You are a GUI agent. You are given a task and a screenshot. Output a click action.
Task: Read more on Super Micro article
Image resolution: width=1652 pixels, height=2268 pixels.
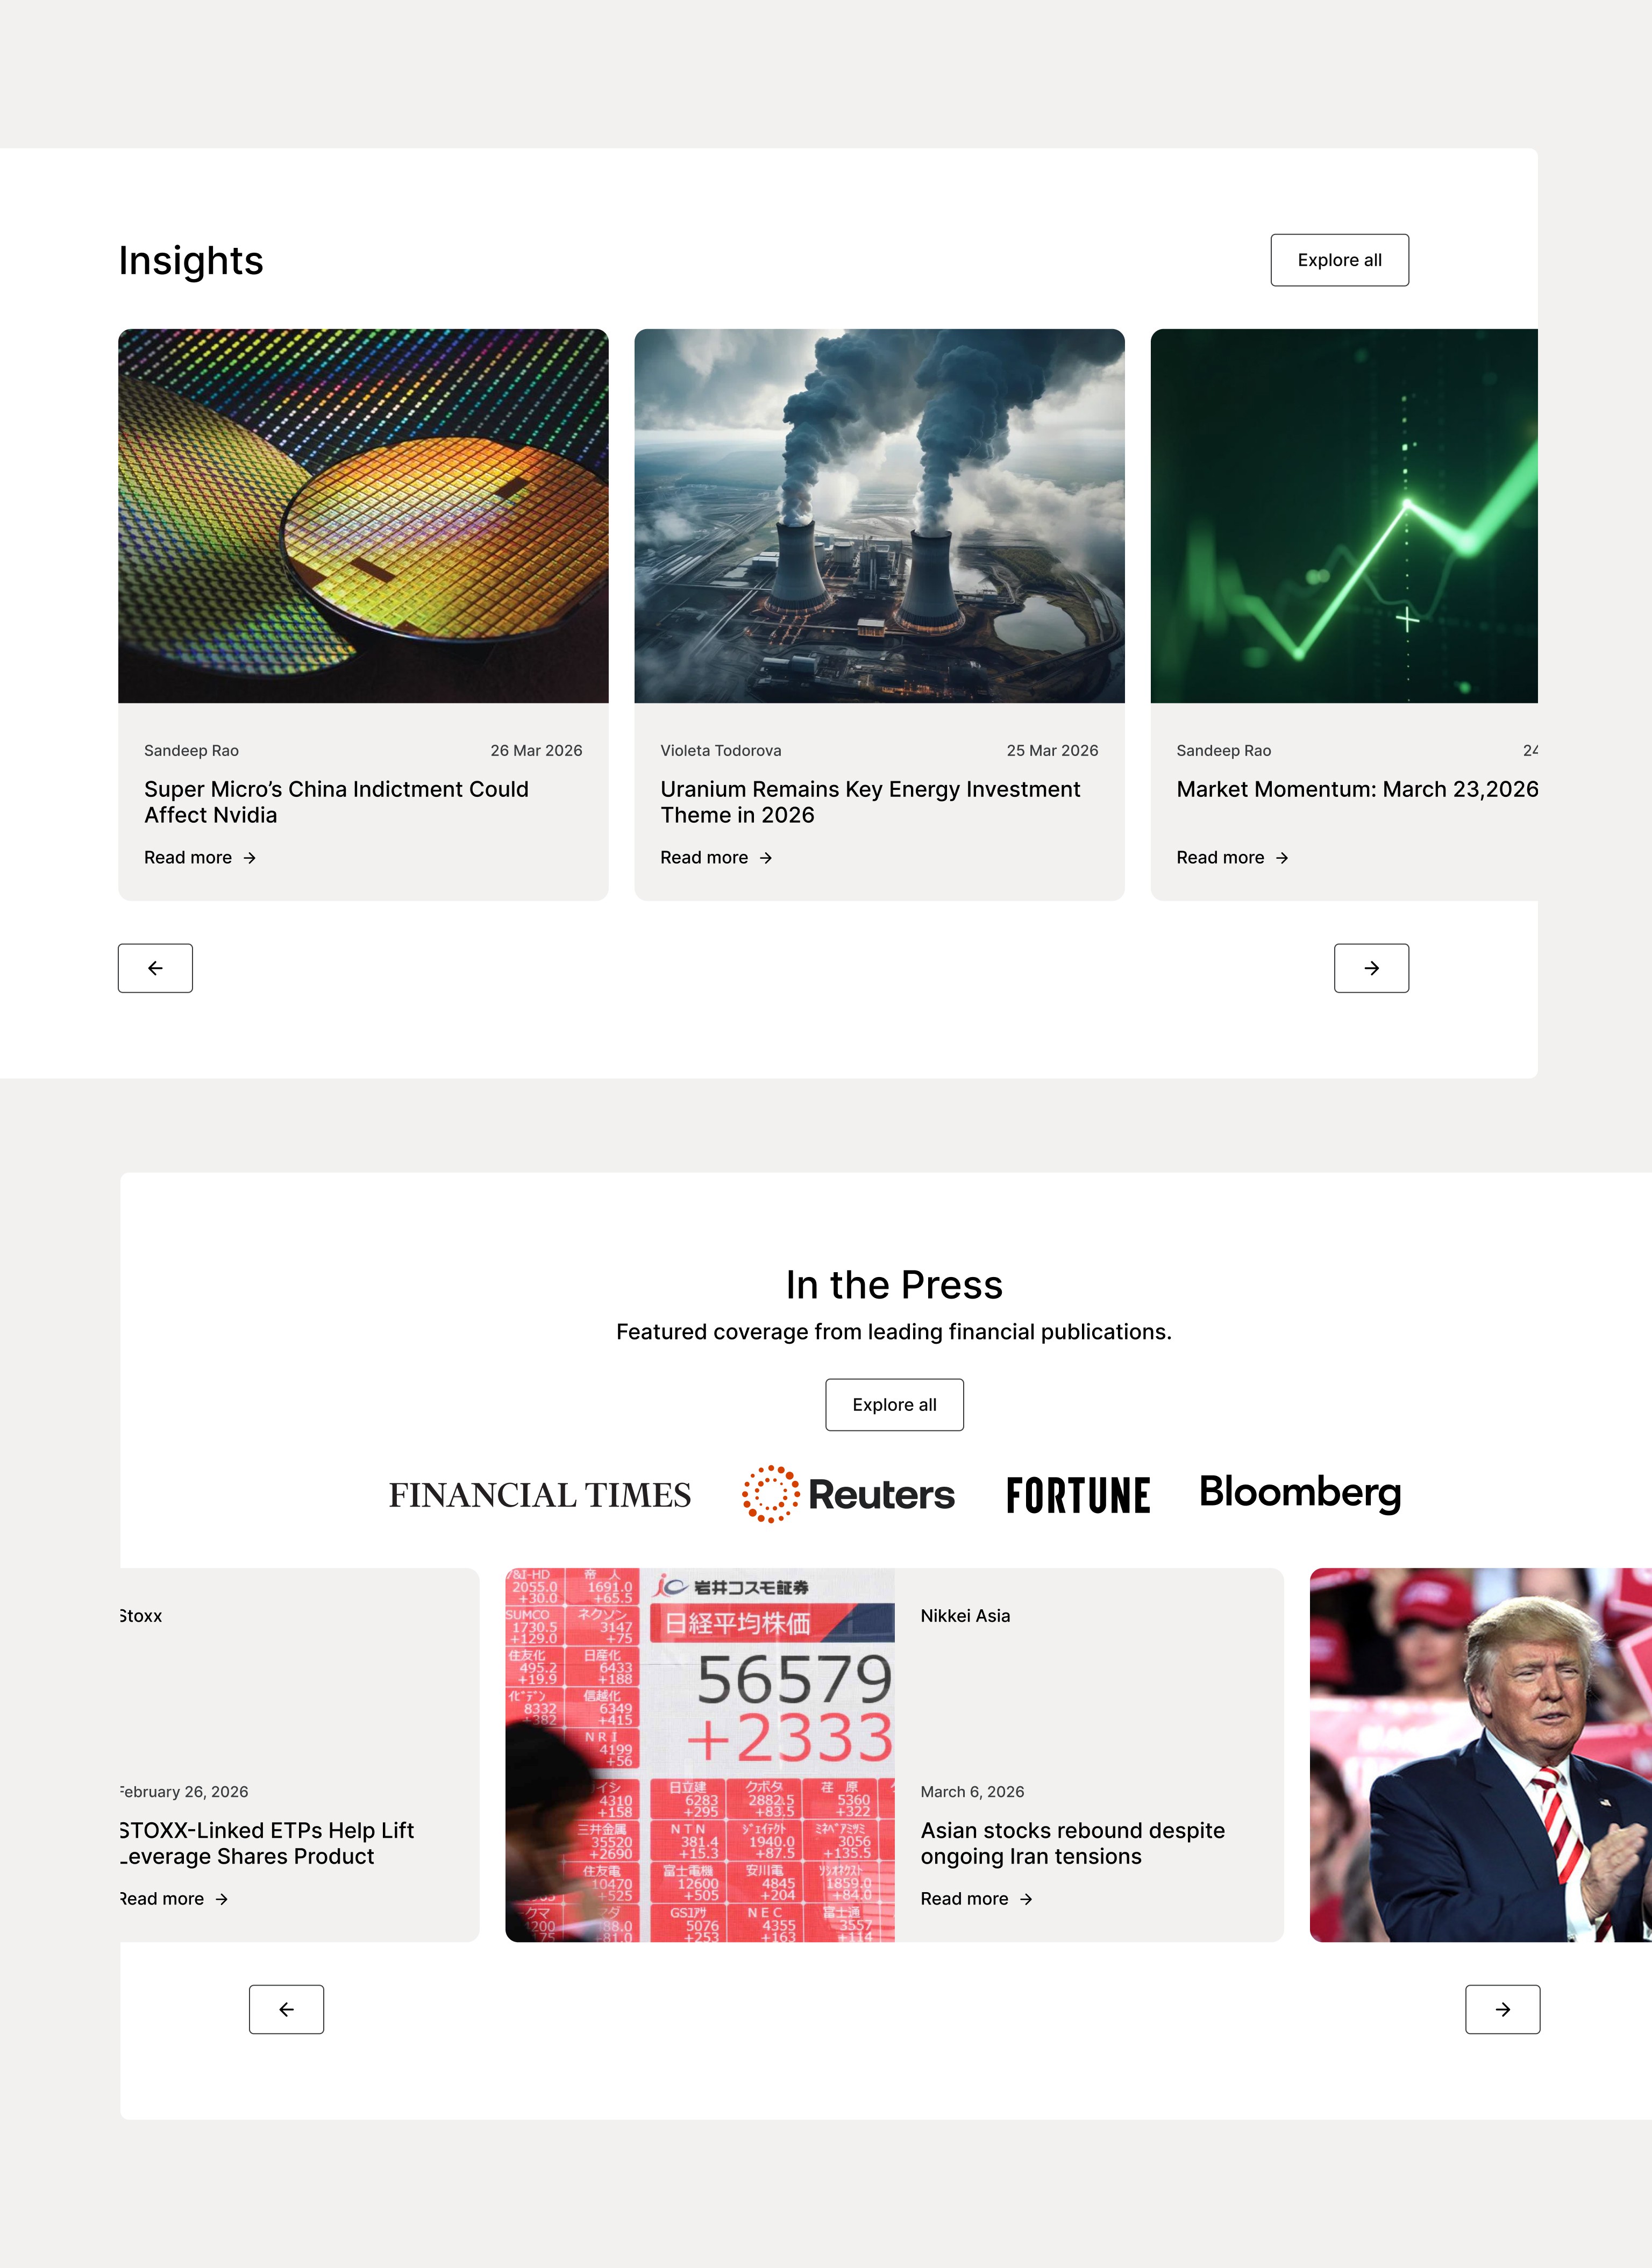(x=200, y=858)
